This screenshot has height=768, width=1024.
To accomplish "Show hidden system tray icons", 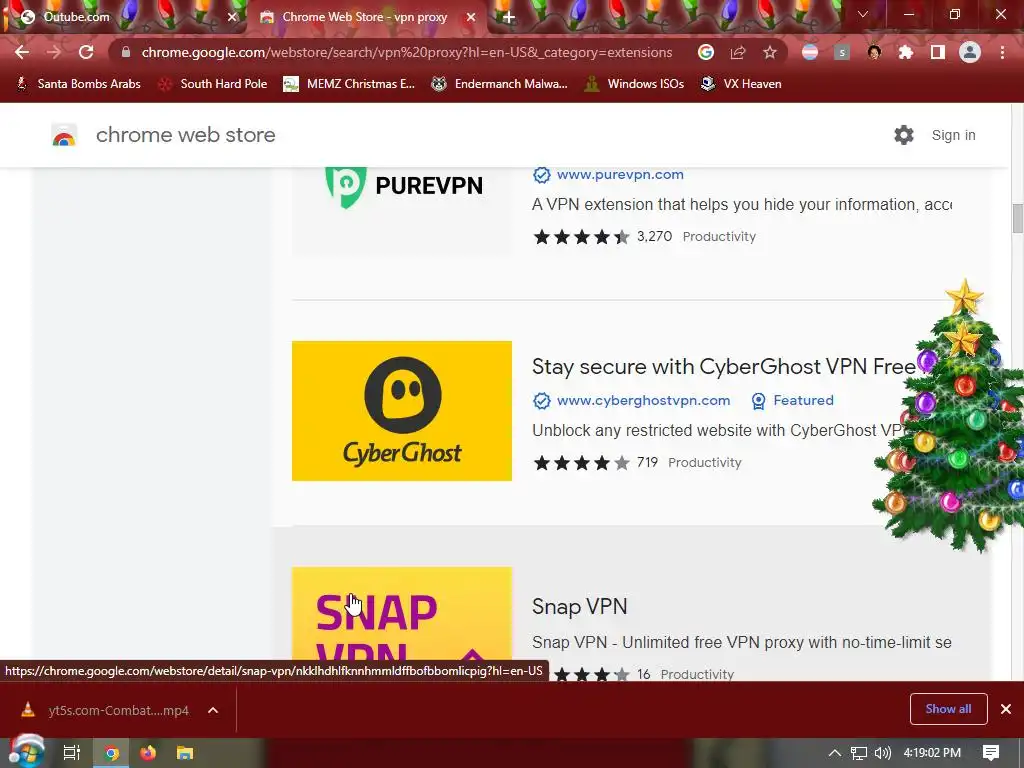I will (x=835, y=753).
